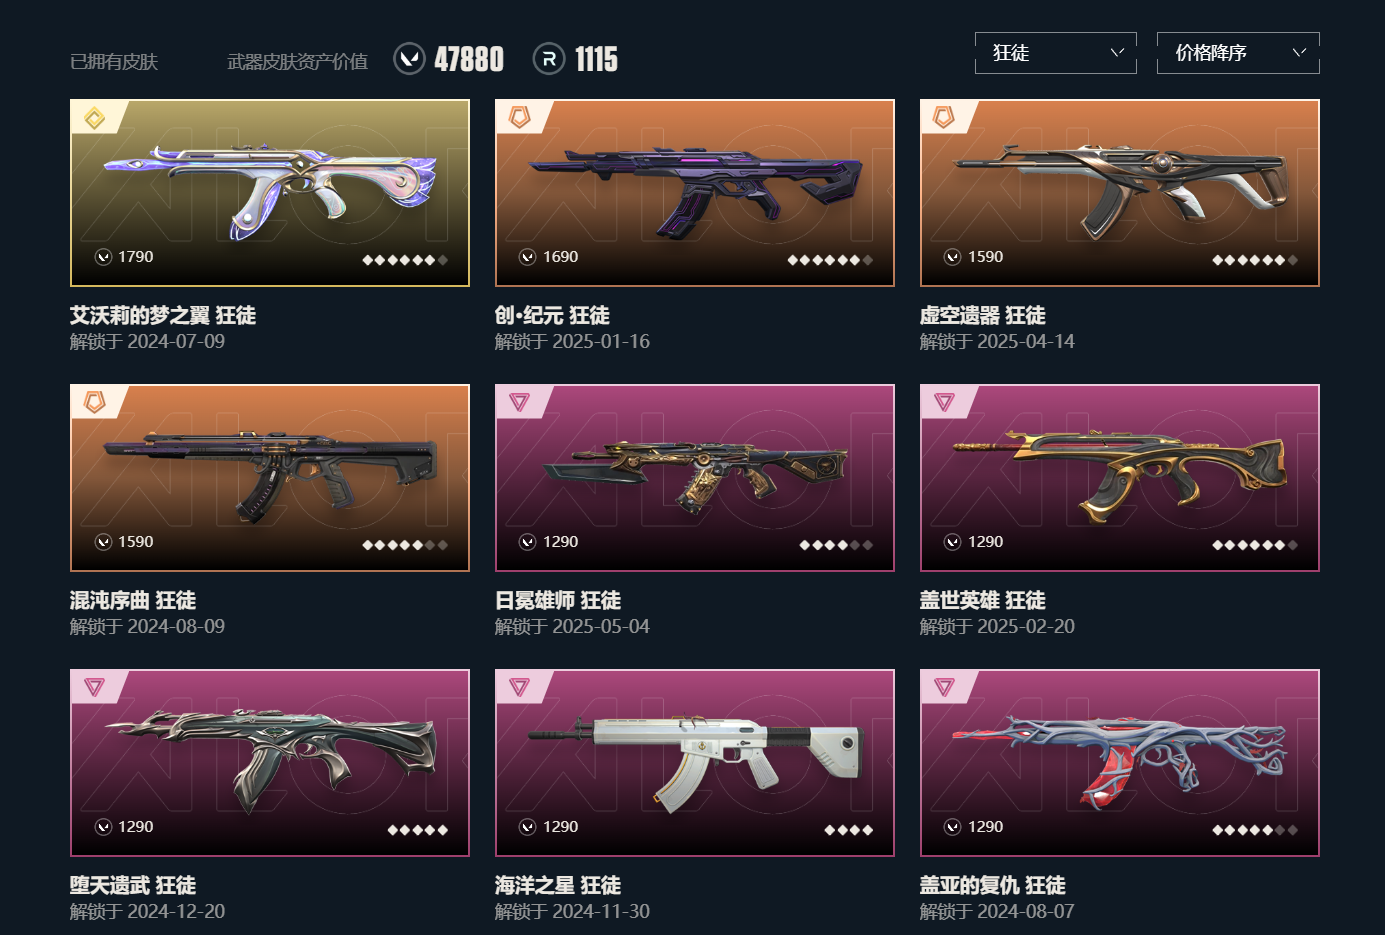Select the 海洋之星 狂徒 weapon thumbnail
Viewport: 1385px width, 935px height.
pyautogui.click(x=695, y=763)
